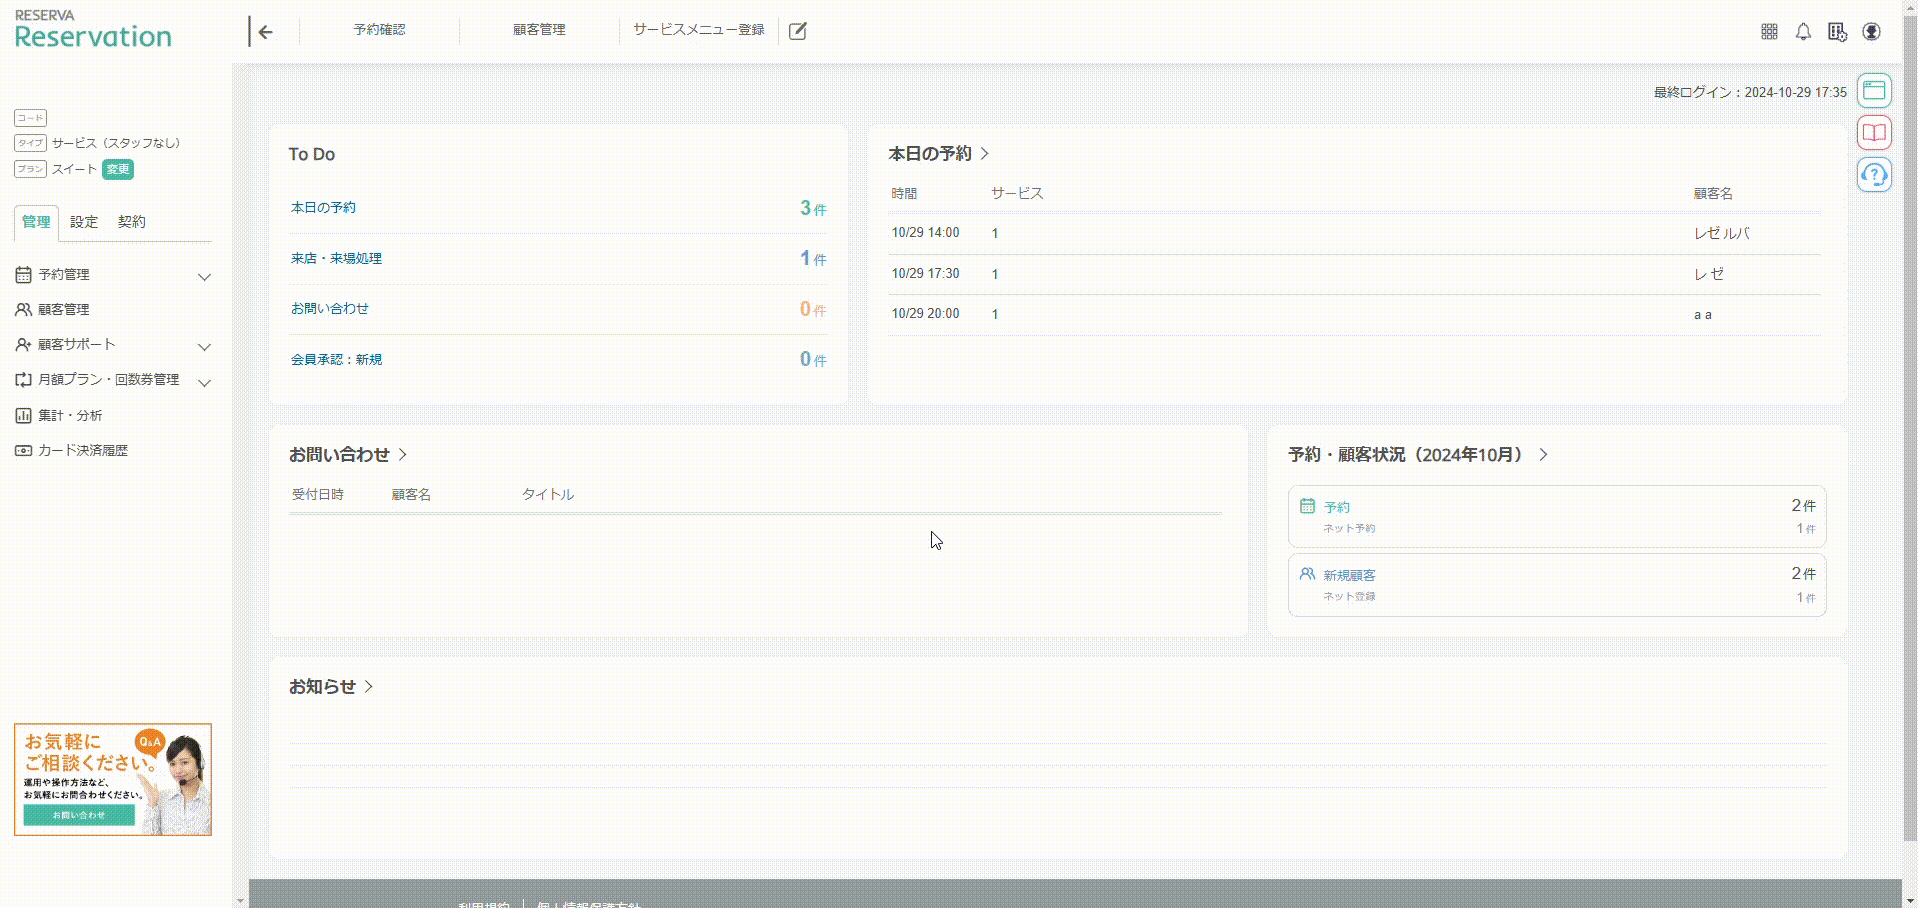
Task: Open サービスメニュー登録 in top menu
Action: (699, 30)
